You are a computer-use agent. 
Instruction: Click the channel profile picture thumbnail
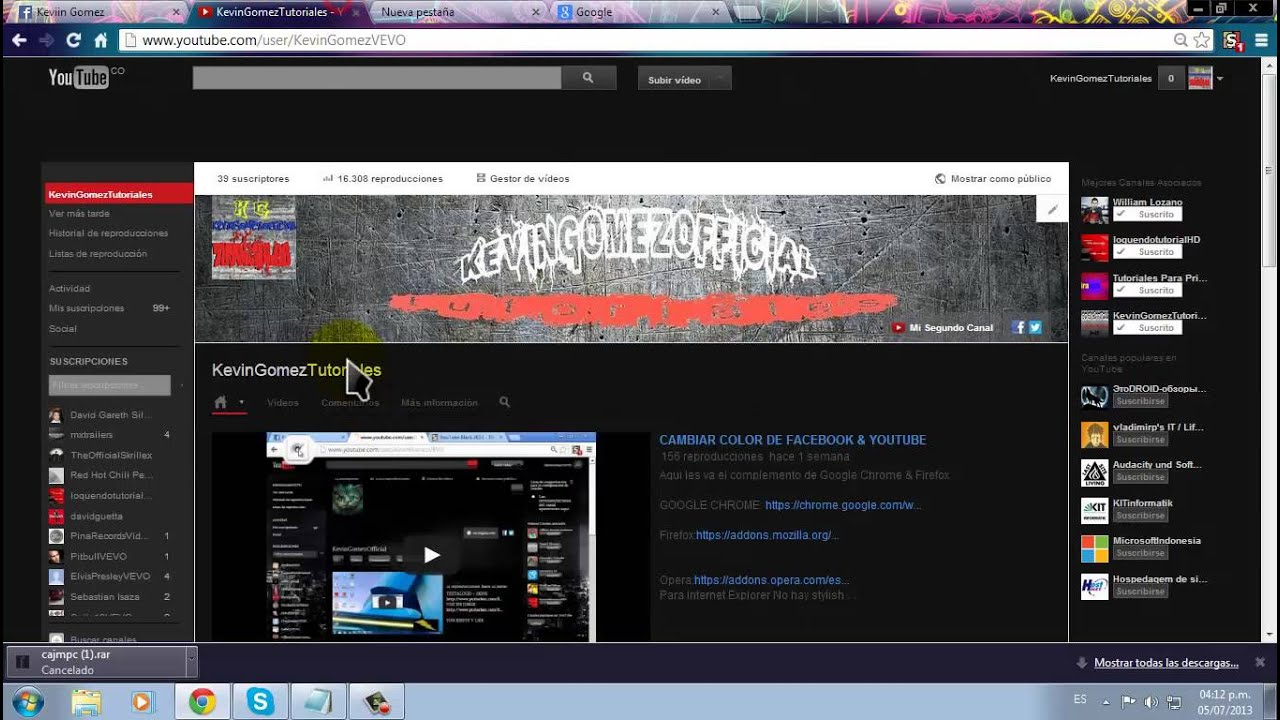pyautogui.click(x=253, y=238)
